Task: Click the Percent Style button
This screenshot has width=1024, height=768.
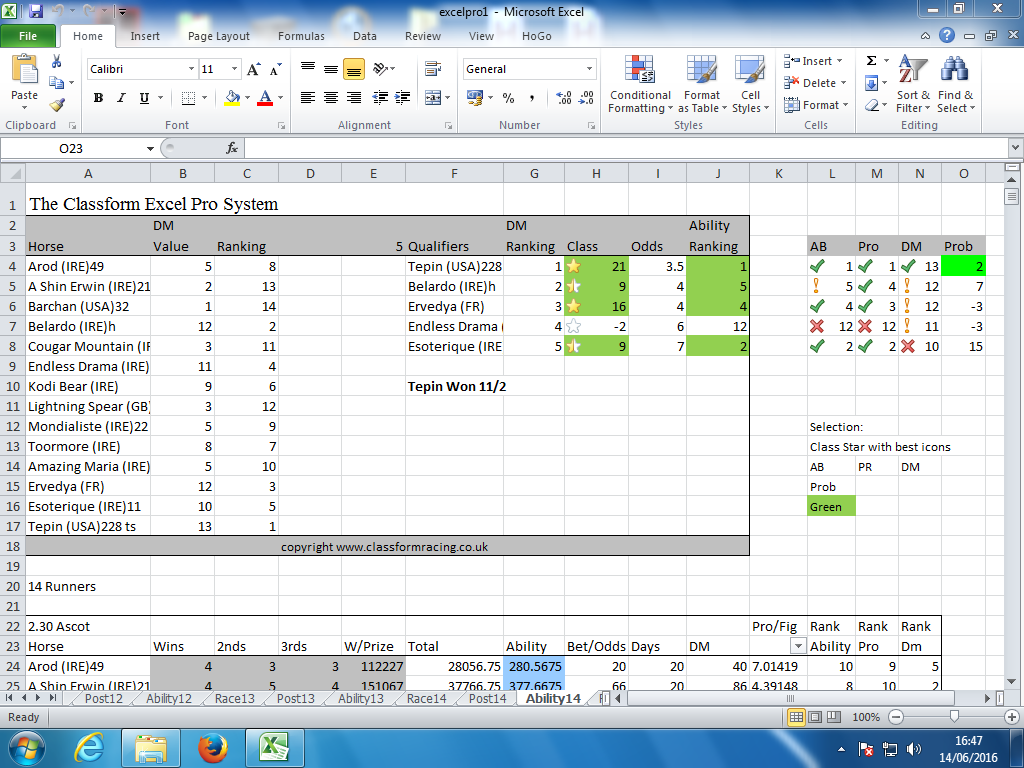Action: click(508, 98)
